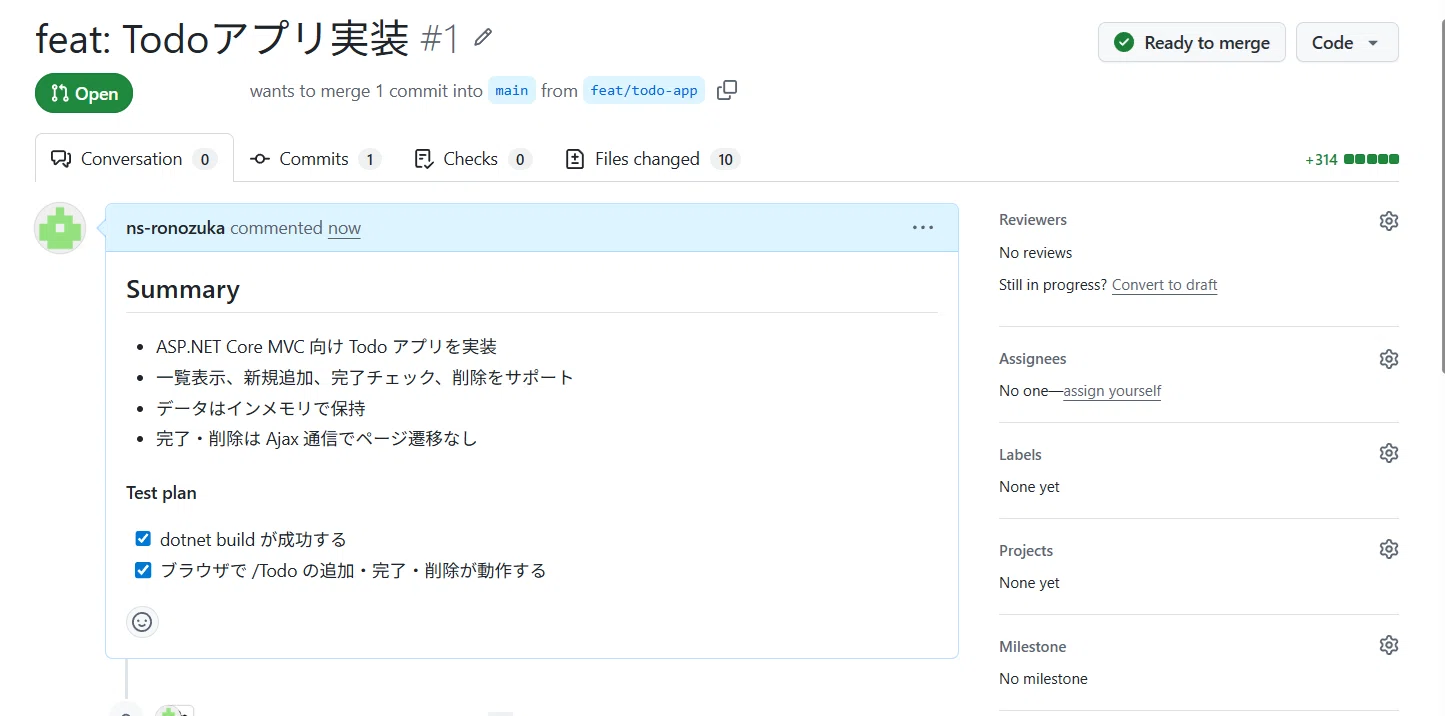Click the 'now' comment timestamp link
This screenshot has height=716, width=1445.
[344, 228]
